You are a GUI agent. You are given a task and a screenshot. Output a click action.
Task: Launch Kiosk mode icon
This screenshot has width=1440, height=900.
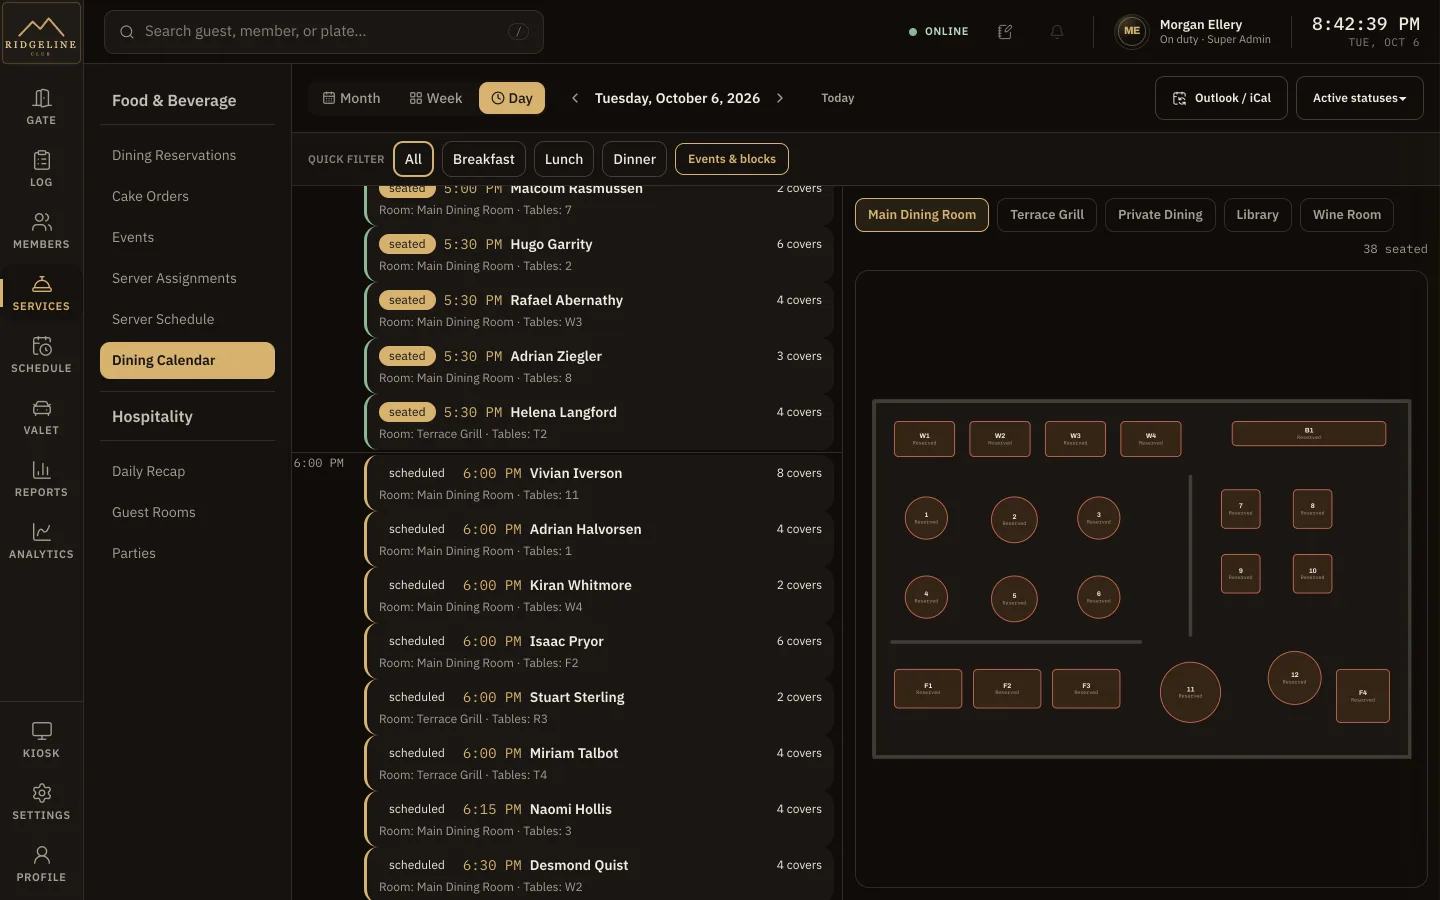(41, 740)
